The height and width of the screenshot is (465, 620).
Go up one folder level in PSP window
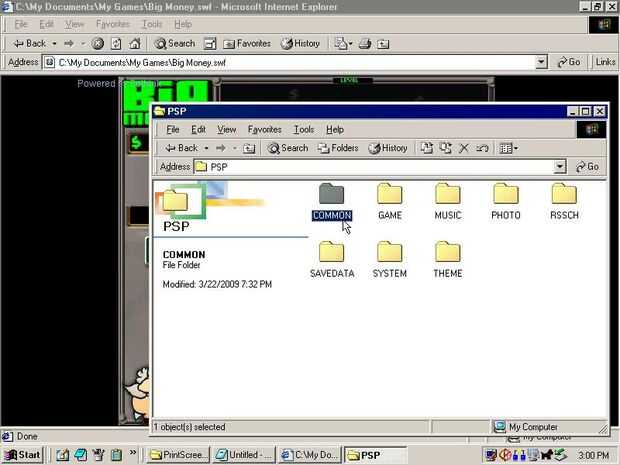point(249,149)
